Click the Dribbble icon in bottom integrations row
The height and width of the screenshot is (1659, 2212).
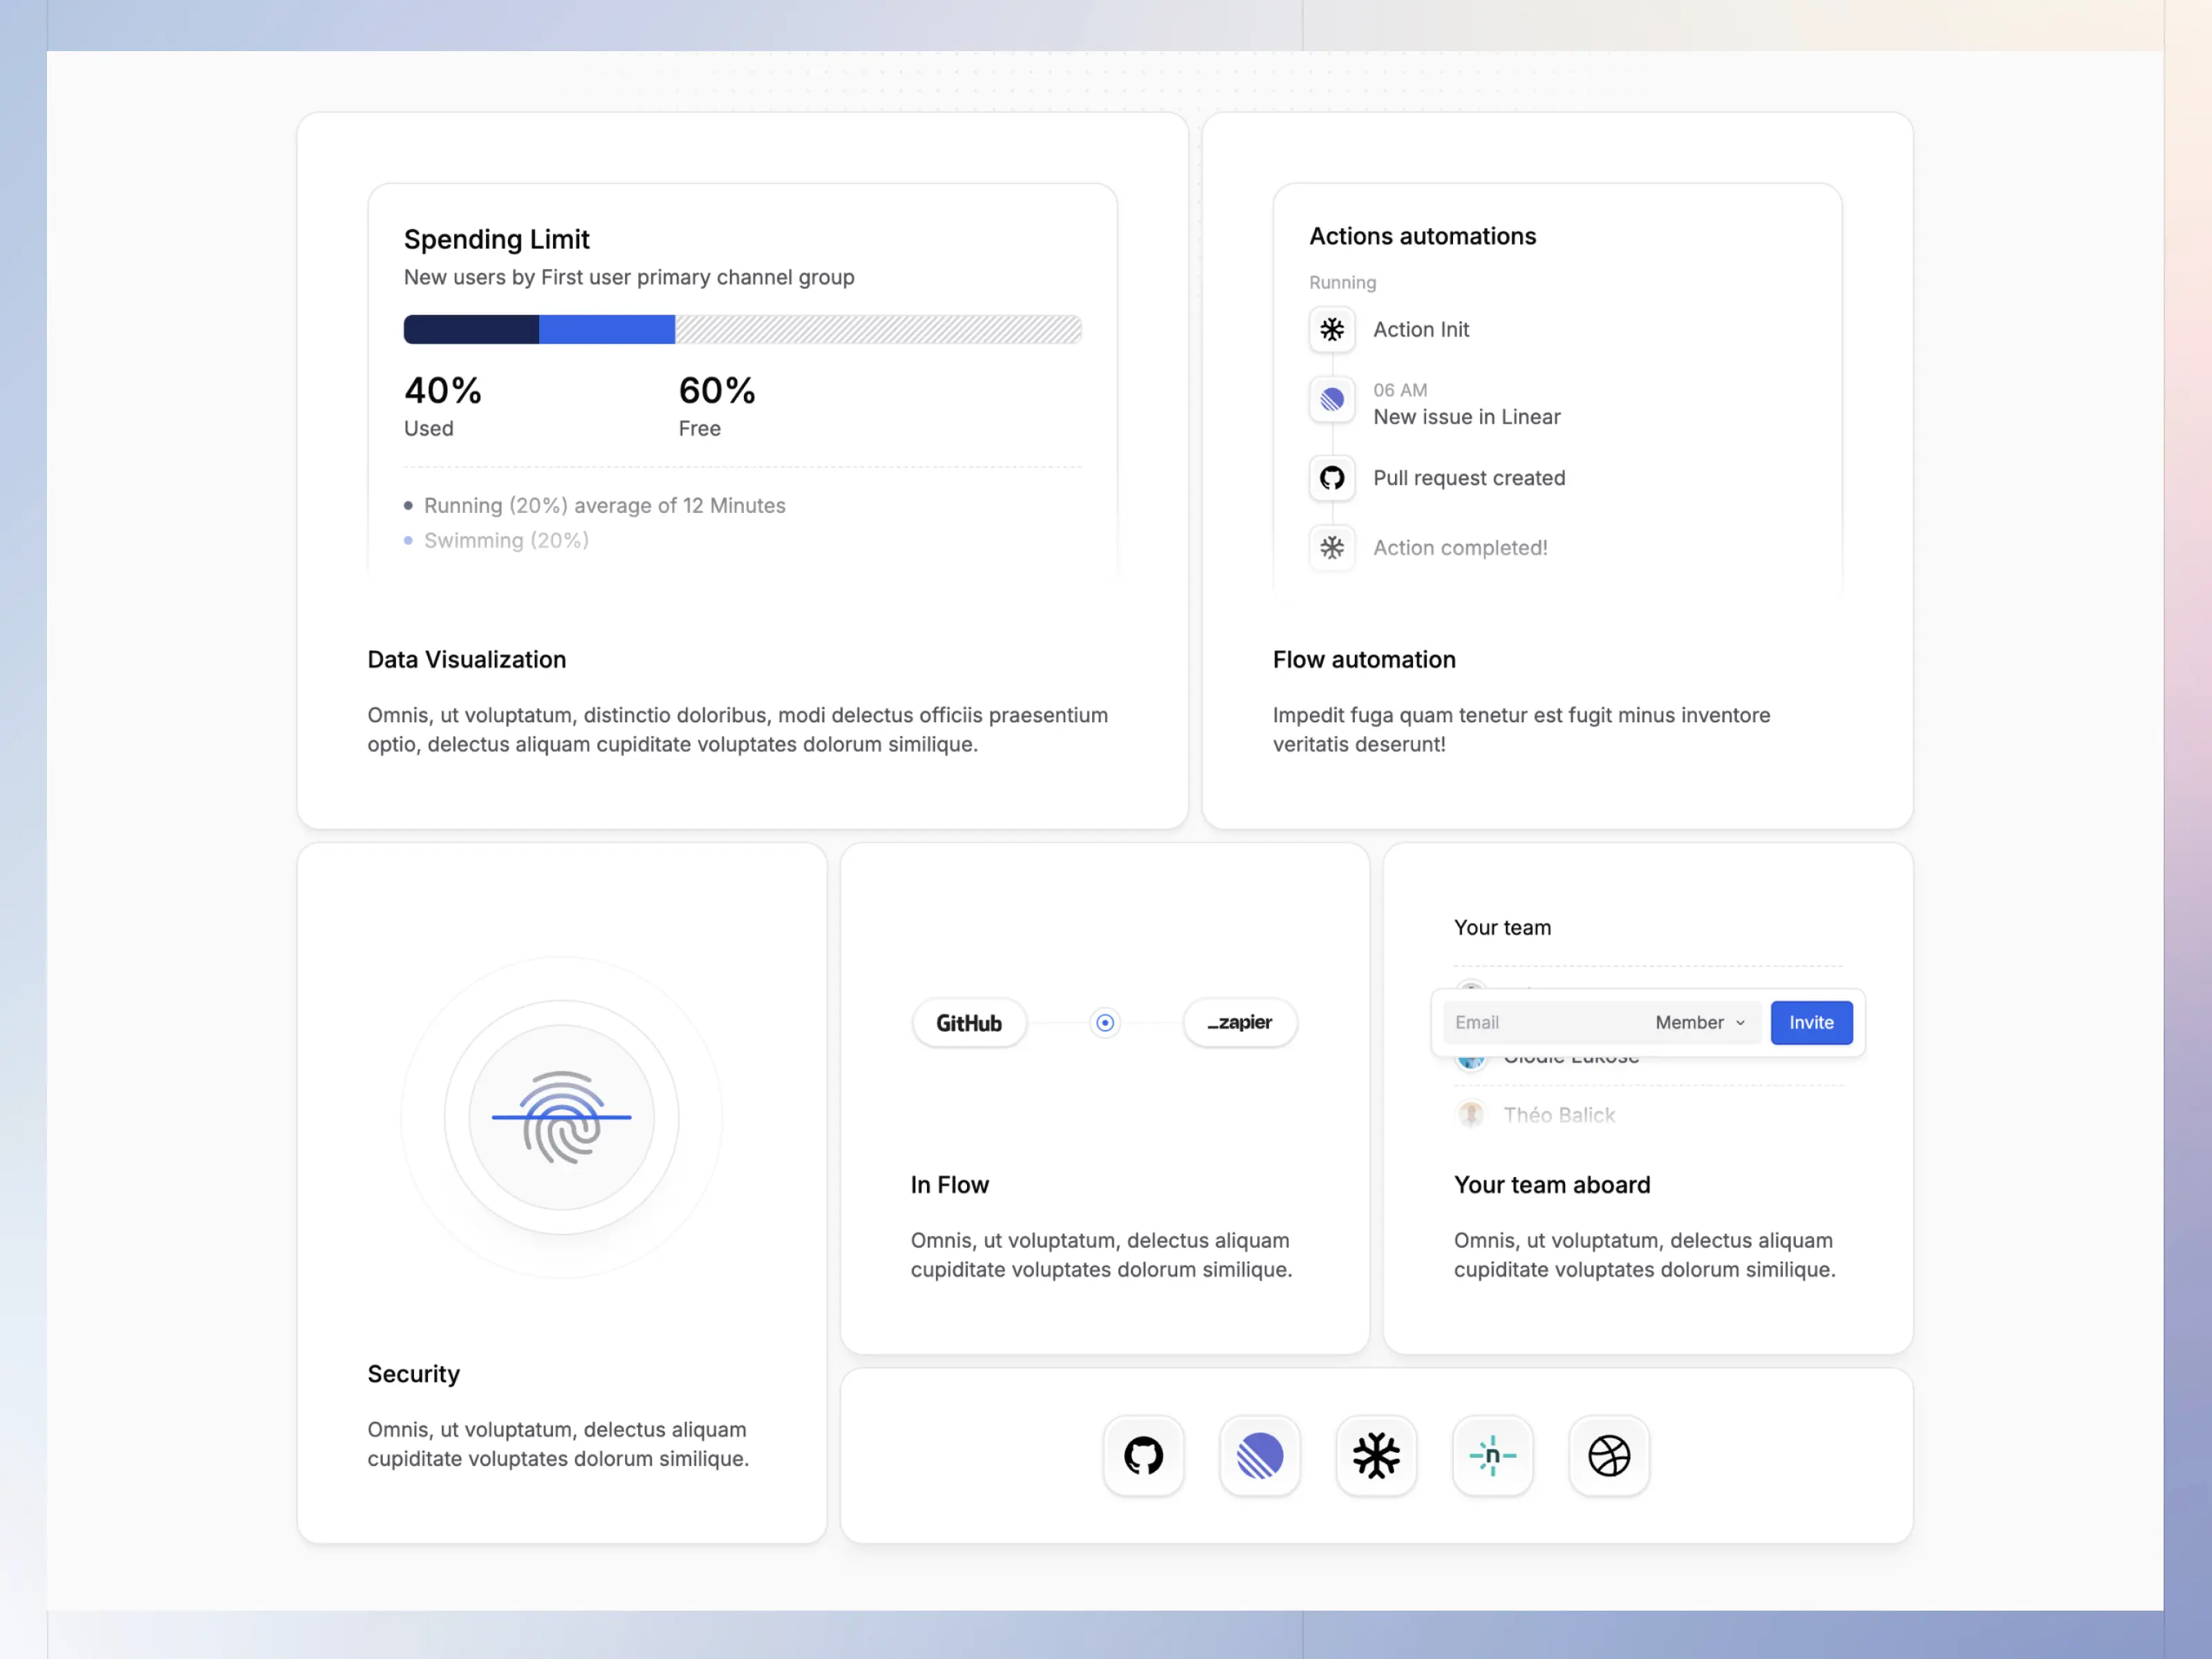(x=1608, y=1455)
